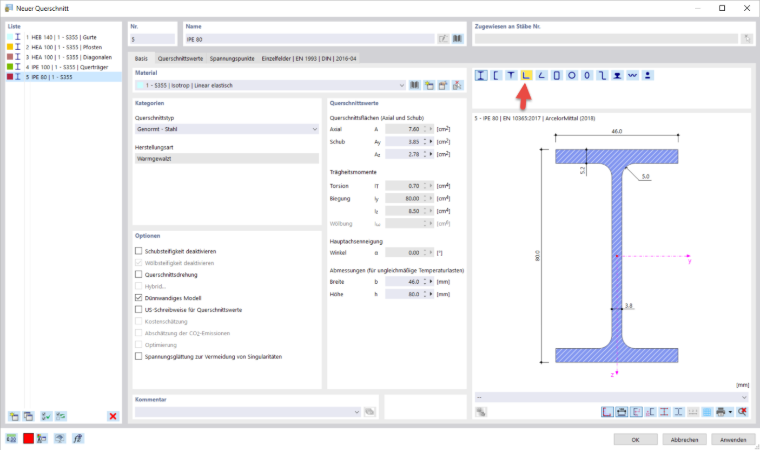
Task: Click the Hybrid... checkbox
Action: coord(139,286)
